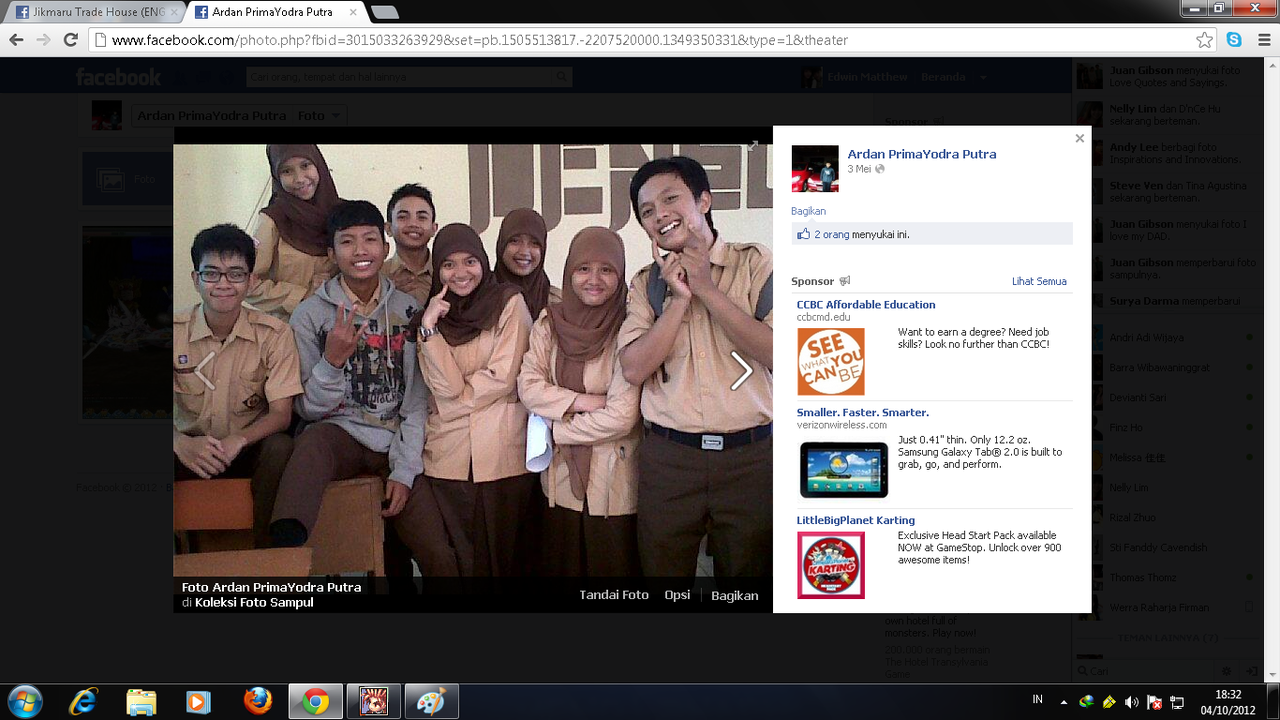
Task: Click the chat search Cari field
Action: pos(1145,671)
